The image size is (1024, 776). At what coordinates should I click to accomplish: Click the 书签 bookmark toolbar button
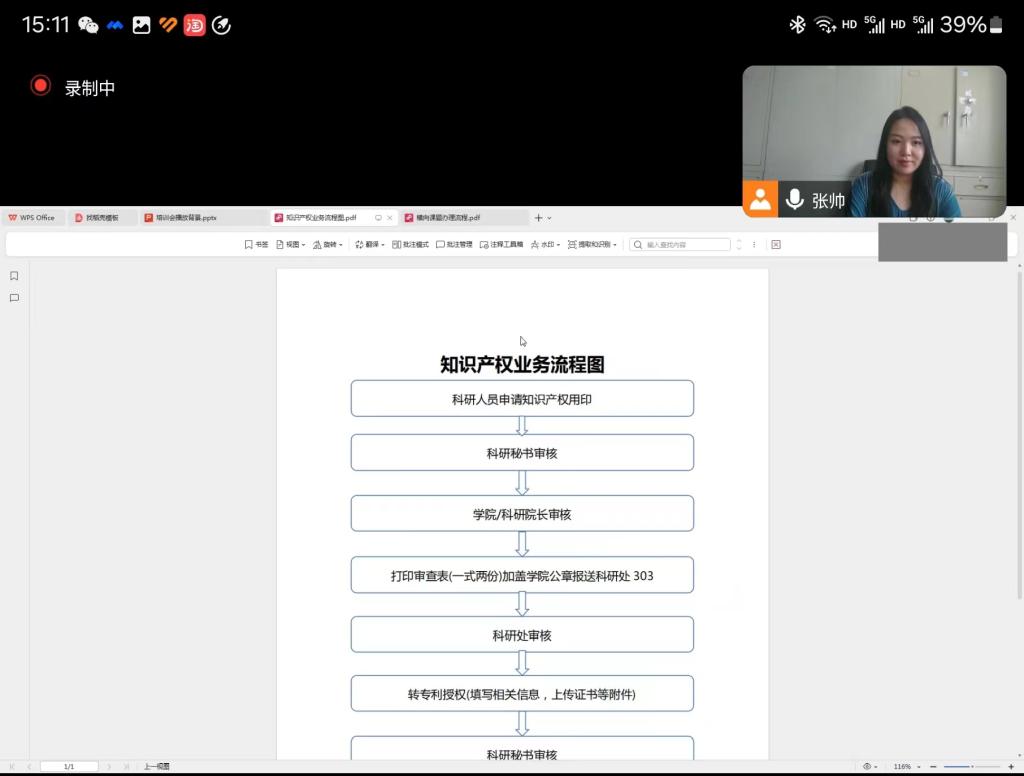[256, 245]
